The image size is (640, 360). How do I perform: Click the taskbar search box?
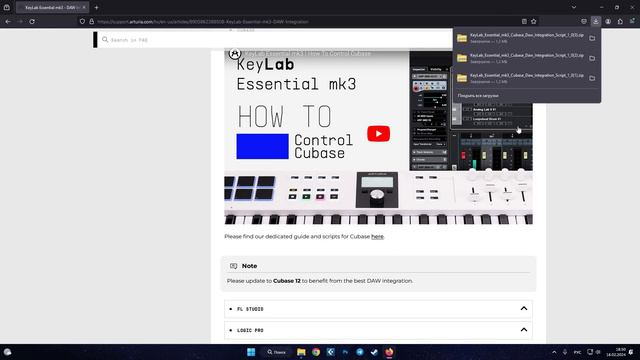pos(277,352)
